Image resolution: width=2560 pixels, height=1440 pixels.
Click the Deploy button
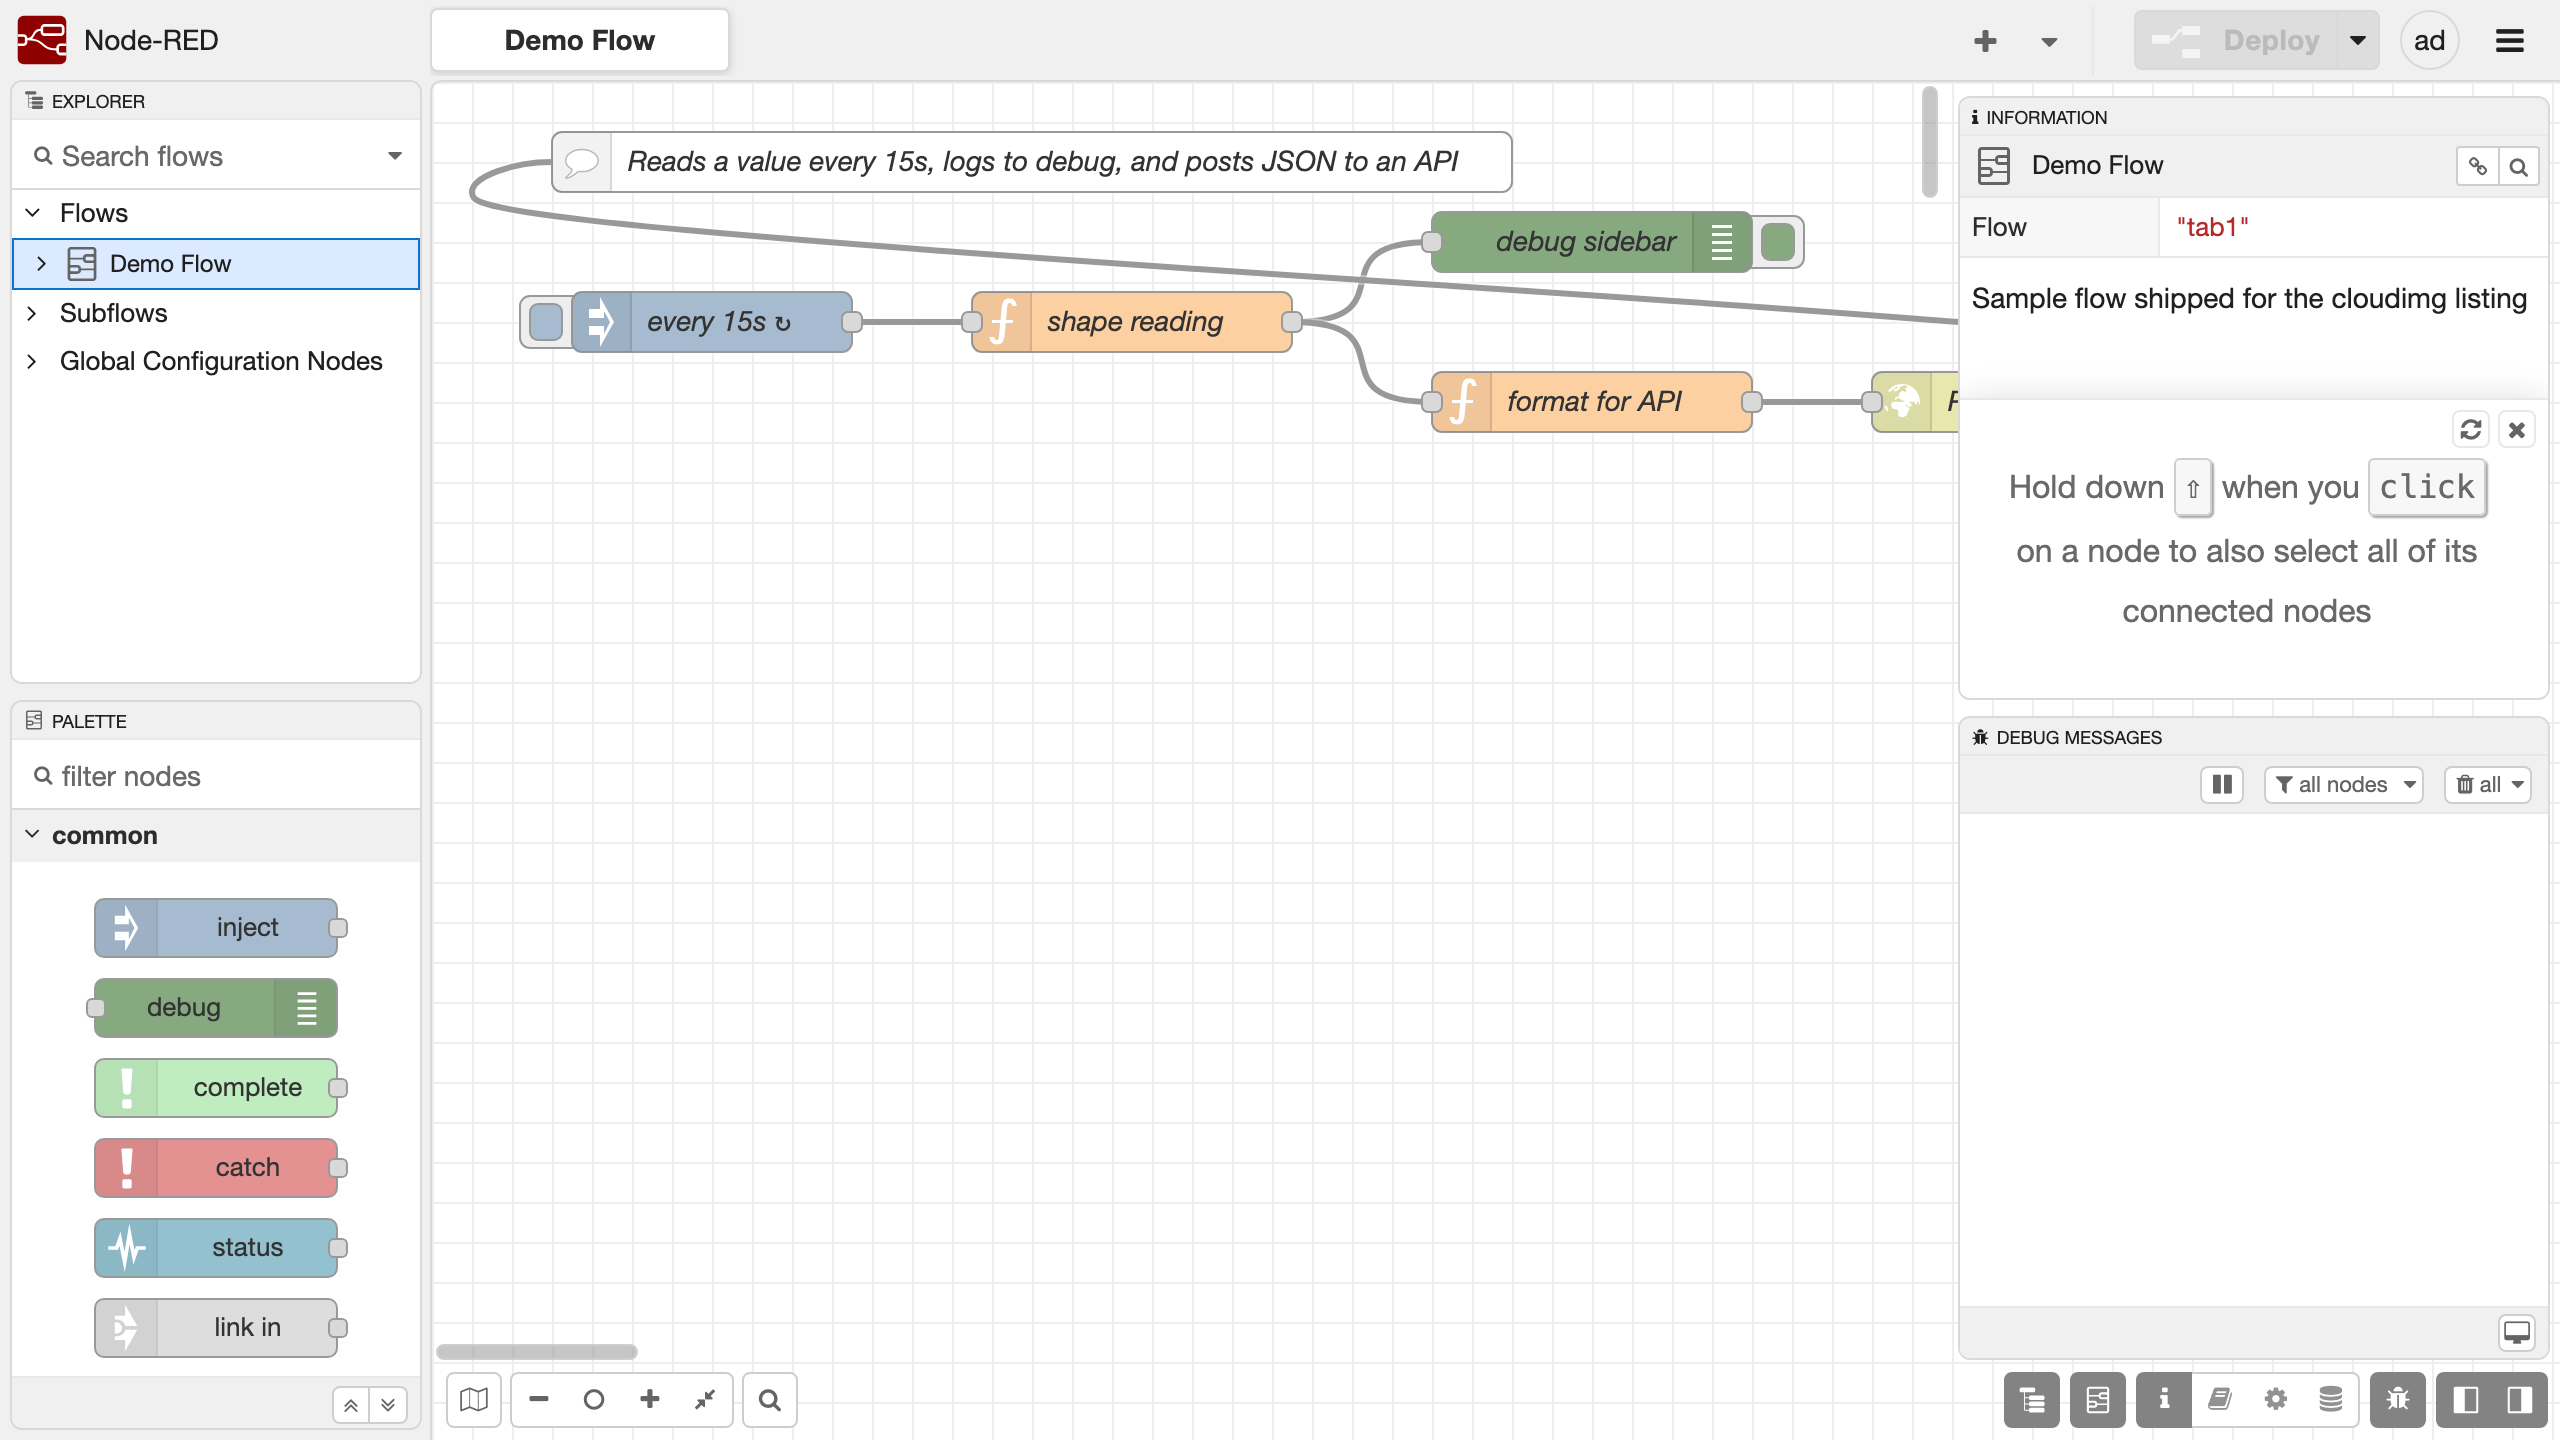pos(2235,41)
